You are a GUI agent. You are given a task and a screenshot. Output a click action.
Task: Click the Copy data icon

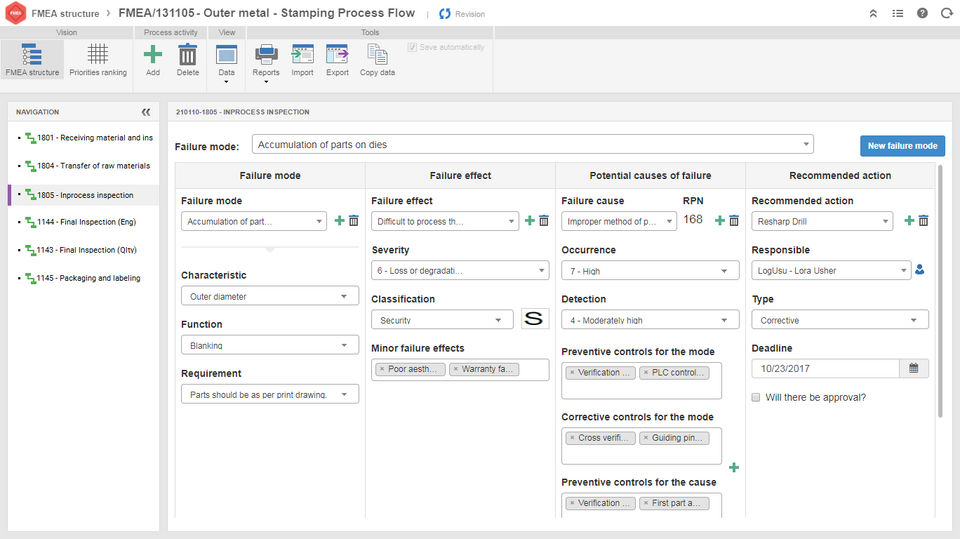point(377,59)
